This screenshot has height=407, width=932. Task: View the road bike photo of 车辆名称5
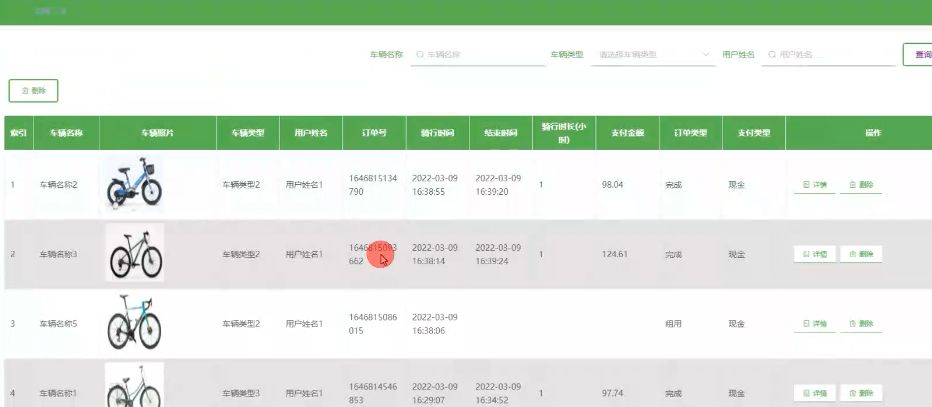click(x=134, y=323)
